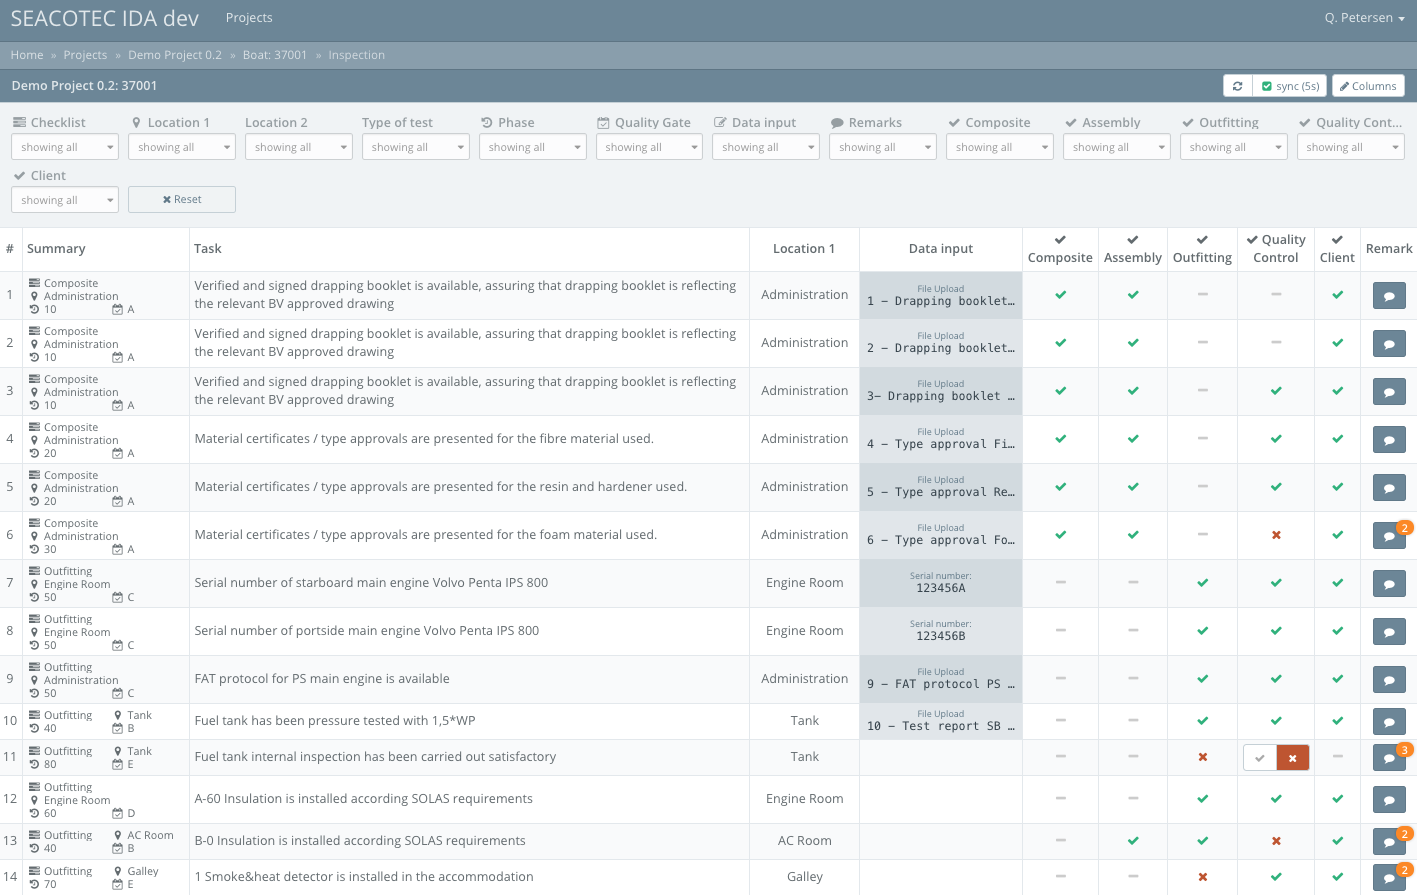1417x895 pixels.
Task: Click the Reset filters button
Action: tap(182, 200)
